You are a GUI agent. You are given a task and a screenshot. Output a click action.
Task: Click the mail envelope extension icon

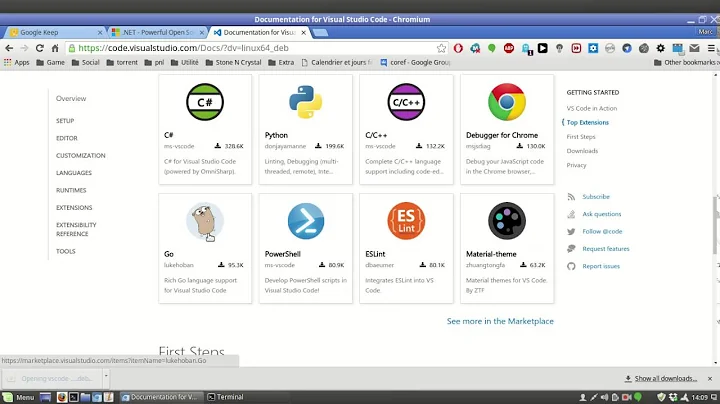(694, 48)
